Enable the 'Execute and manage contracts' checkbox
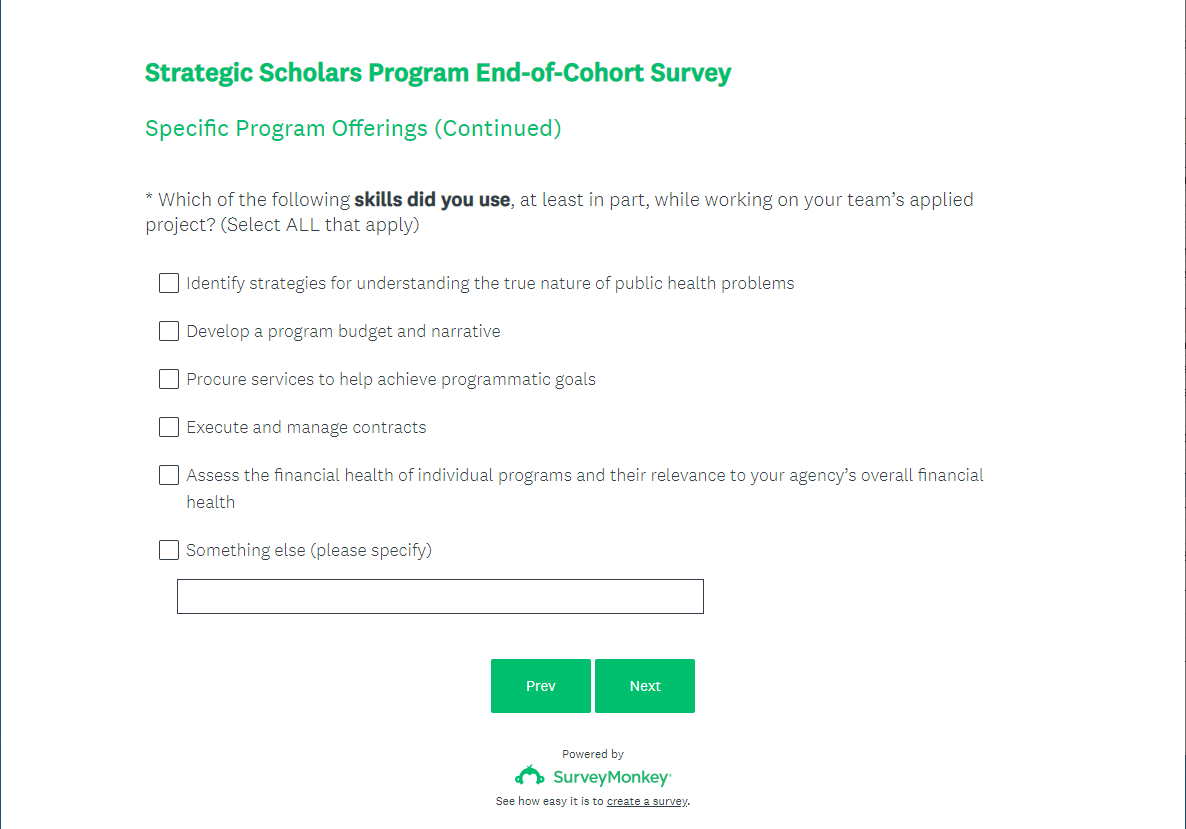1186x829 pixels. coord(169,427)
